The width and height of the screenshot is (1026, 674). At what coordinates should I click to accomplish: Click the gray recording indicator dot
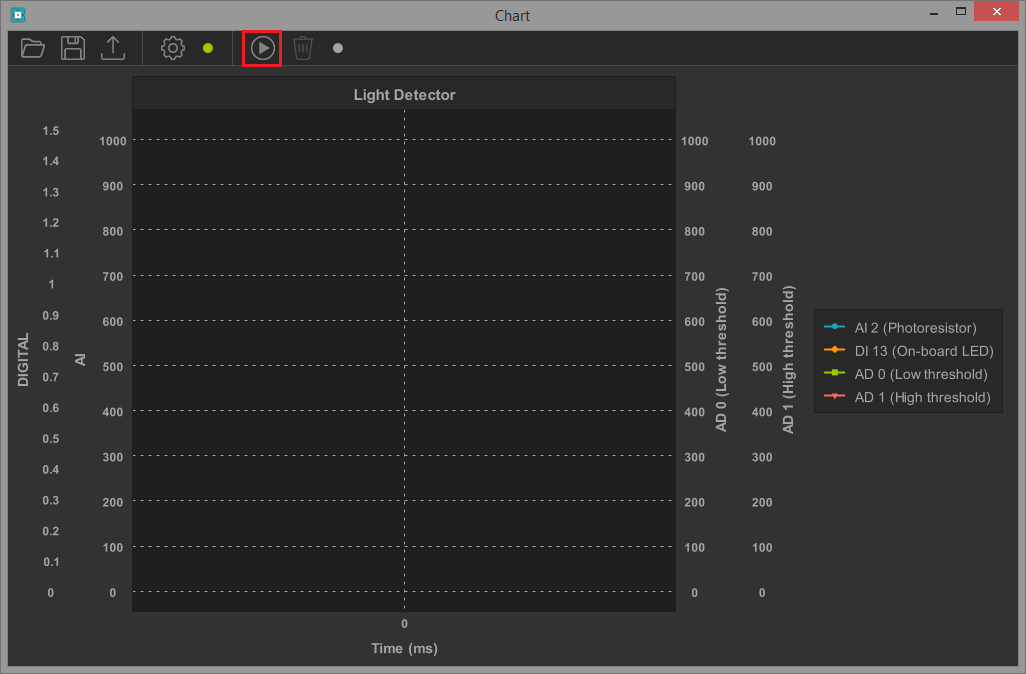pyautogui.click(x=338, y=48)
